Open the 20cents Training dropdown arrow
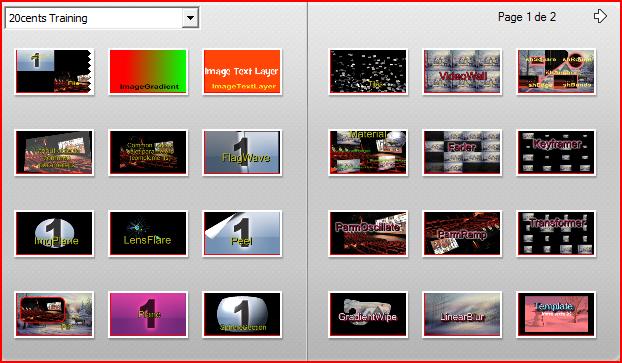This screenshot has height=363, width=622. [x=190, y=18]
